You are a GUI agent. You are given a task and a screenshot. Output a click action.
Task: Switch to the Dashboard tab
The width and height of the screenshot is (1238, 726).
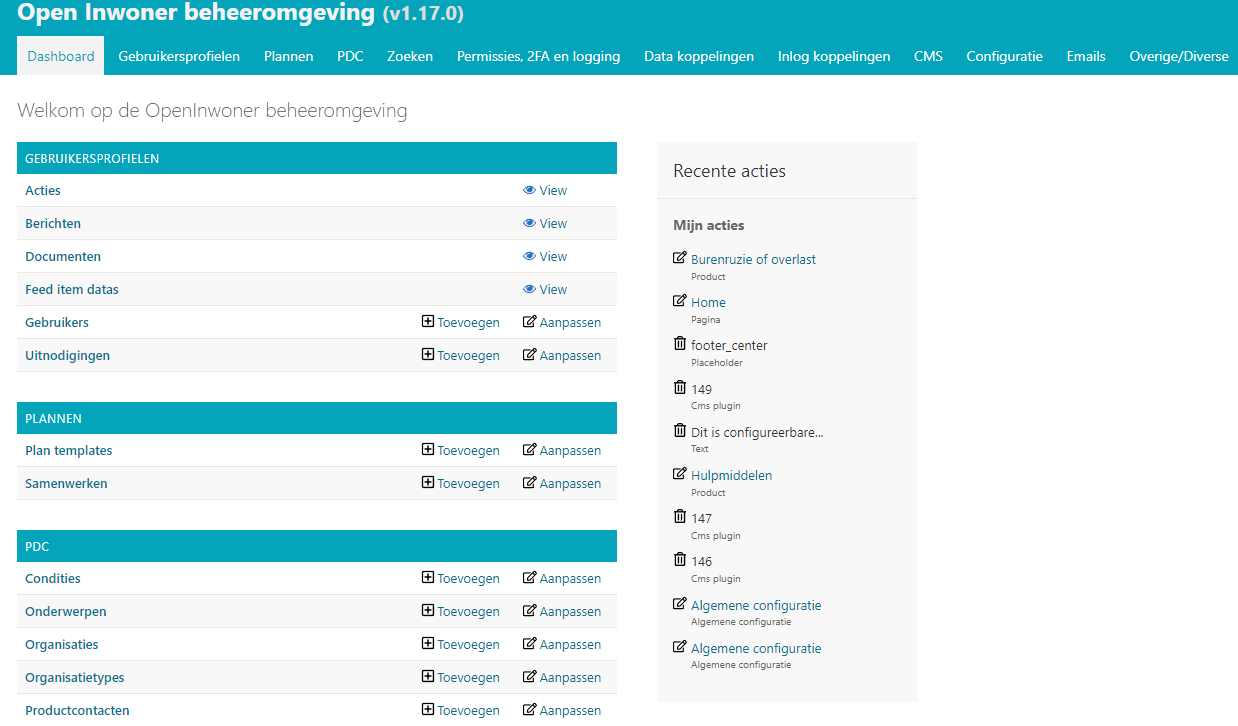61,56
